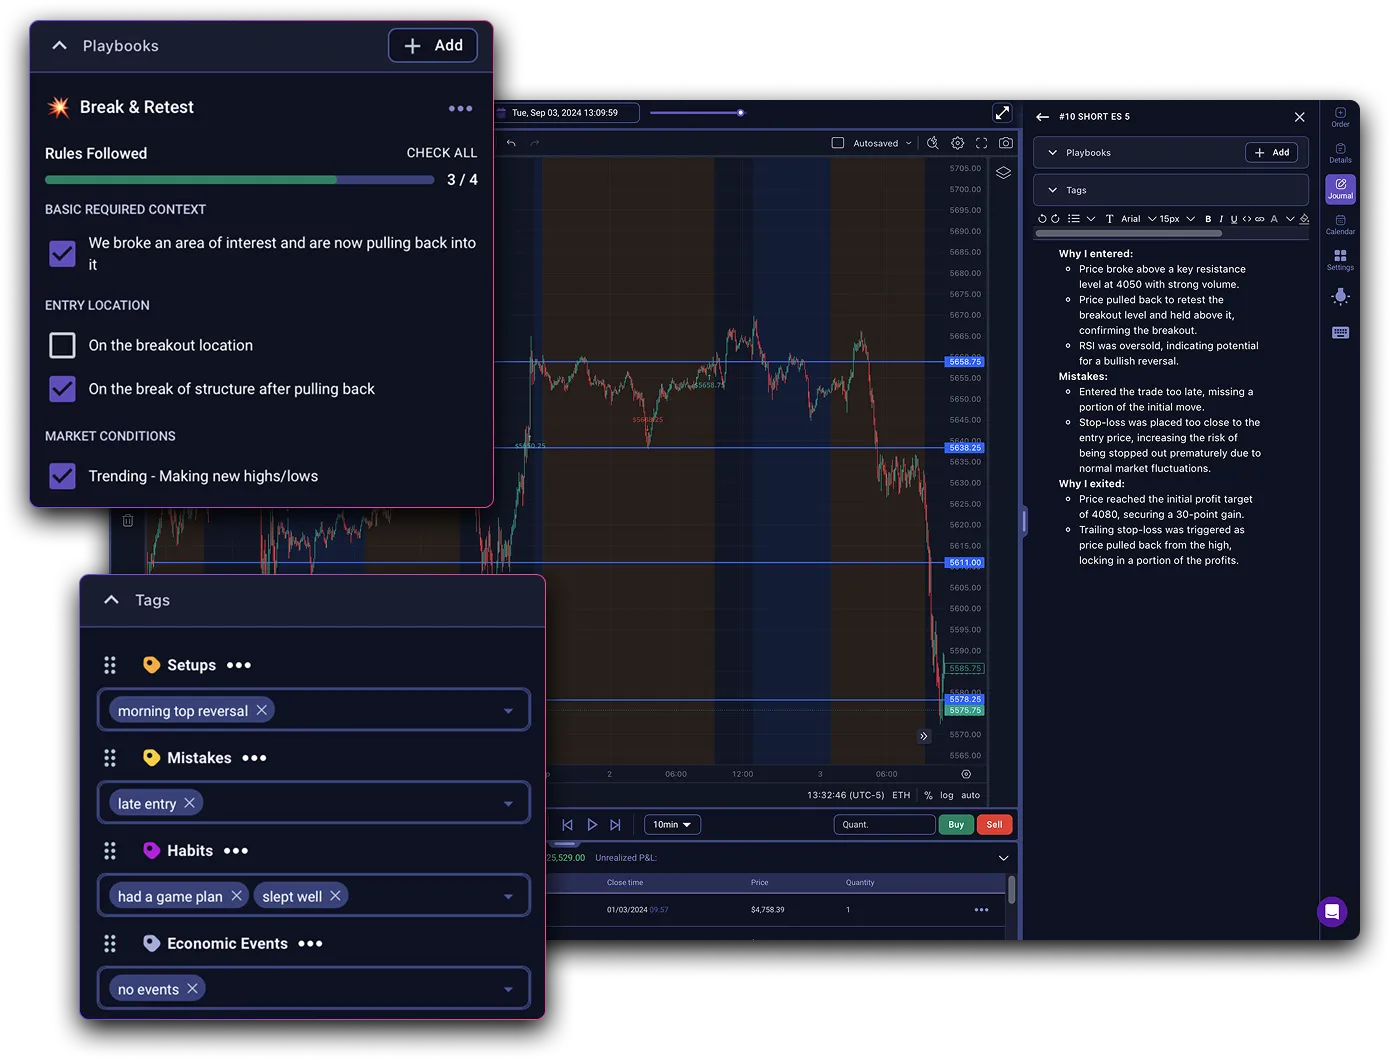Click the replay progress slider handle
Image resolution: width=1391 pixels, height=1060 pixels.
pyautogui.click(x=740, y=113)
